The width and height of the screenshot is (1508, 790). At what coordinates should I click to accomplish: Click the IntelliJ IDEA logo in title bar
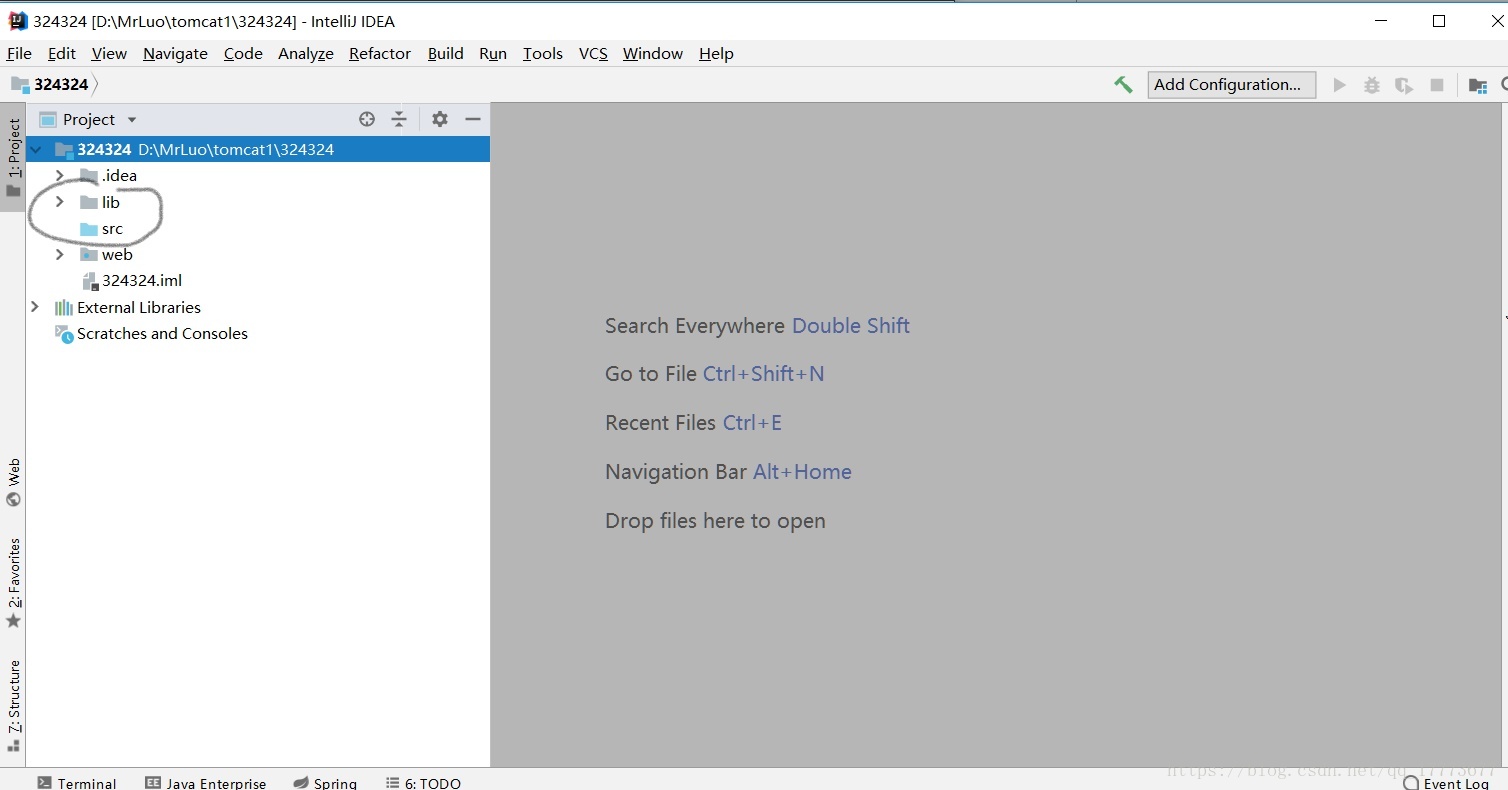(x=17, y=21)
